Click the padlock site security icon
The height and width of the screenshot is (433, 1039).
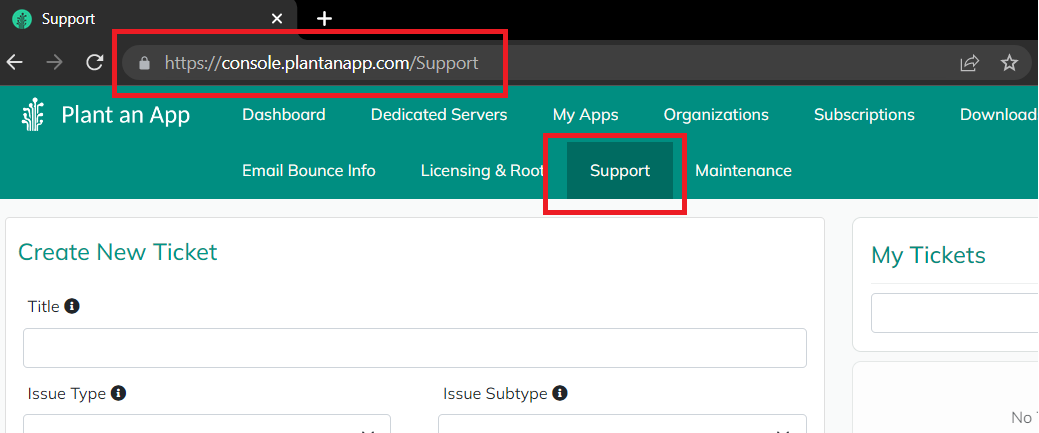pyautogui.click(x=144, y=63)
